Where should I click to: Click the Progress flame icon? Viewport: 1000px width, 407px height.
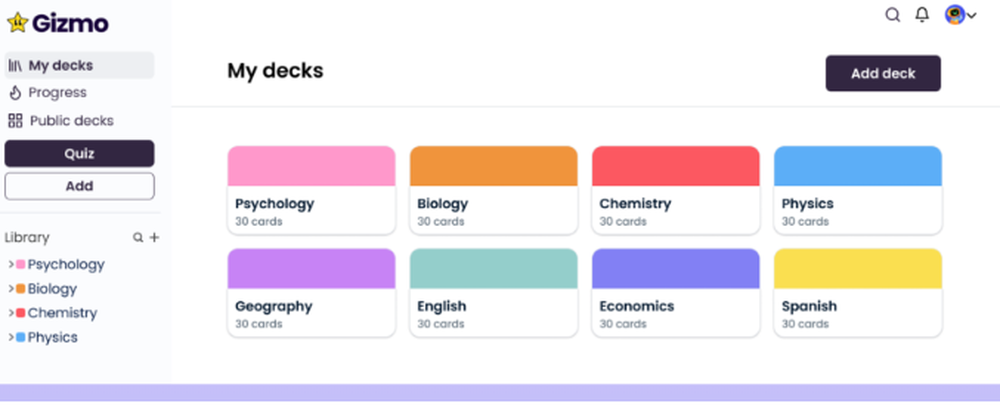tap(15, 93)
